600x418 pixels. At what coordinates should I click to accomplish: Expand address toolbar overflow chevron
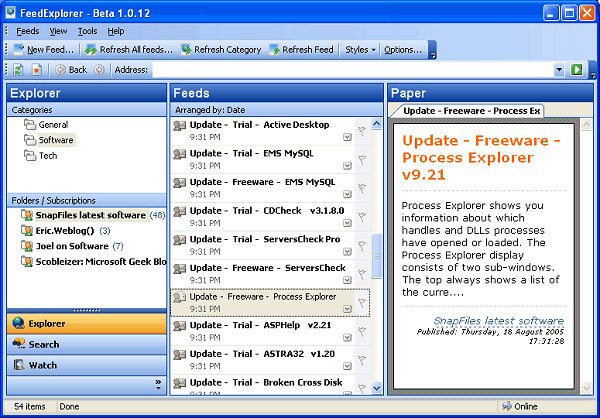592,70
